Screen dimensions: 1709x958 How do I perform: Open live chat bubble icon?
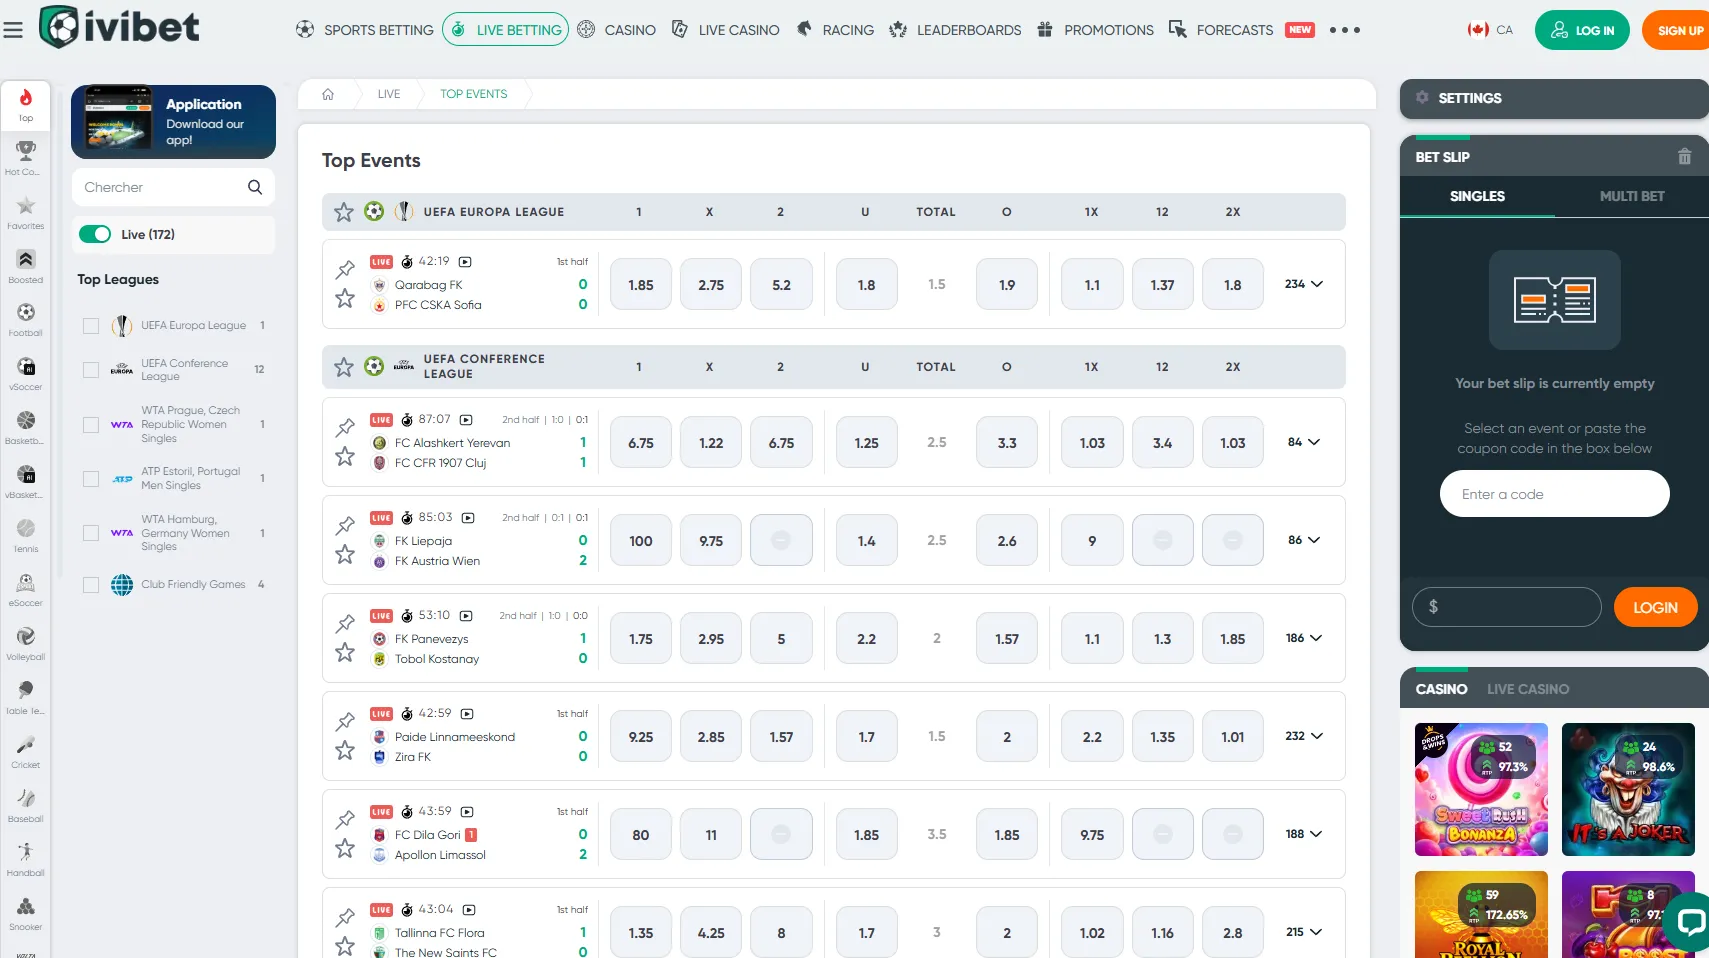(1690, 921)
